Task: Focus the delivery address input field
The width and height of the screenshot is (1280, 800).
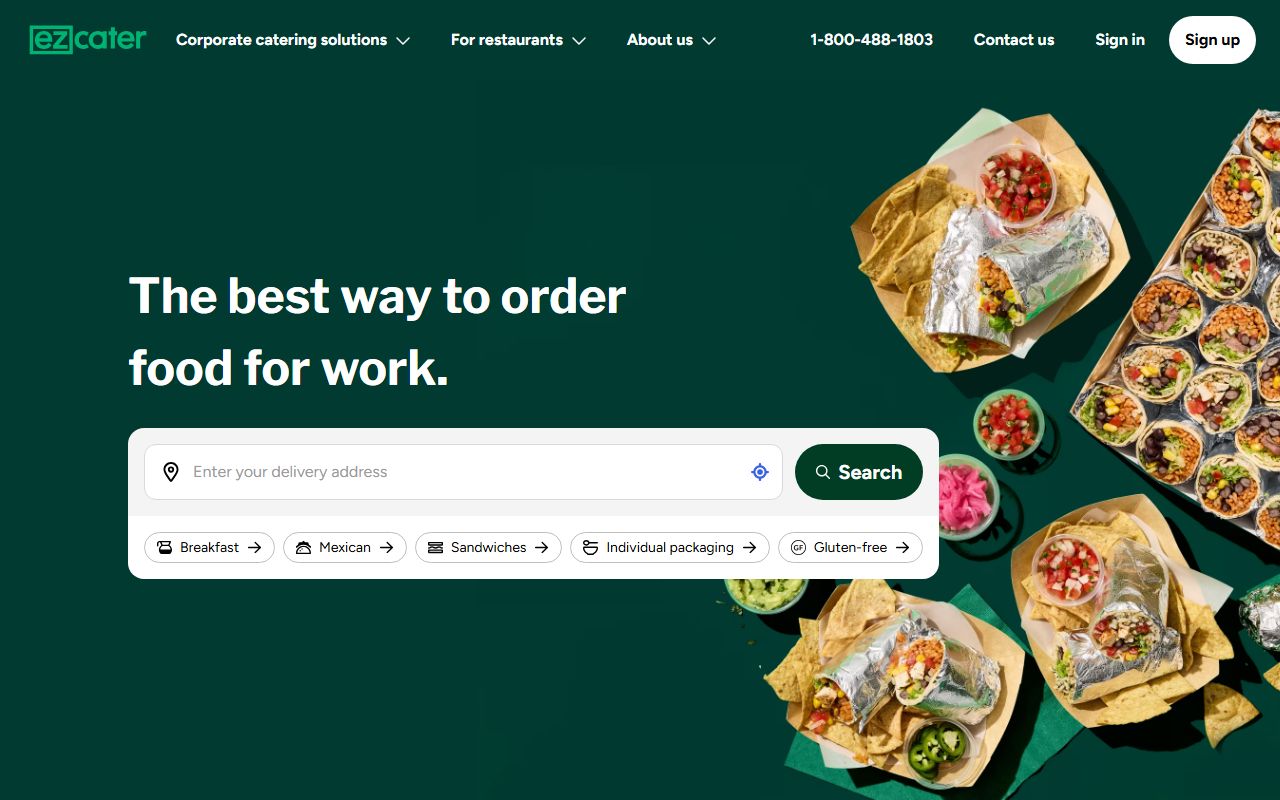Action: pos(463,472)
